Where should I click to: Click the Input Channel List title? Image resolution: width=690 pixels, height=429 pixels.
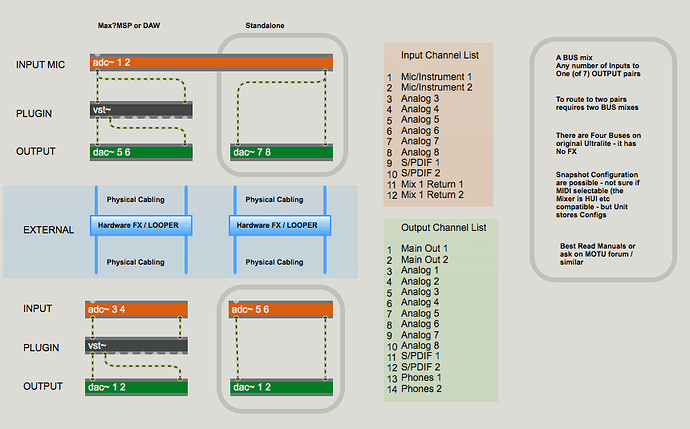[441, 55]
